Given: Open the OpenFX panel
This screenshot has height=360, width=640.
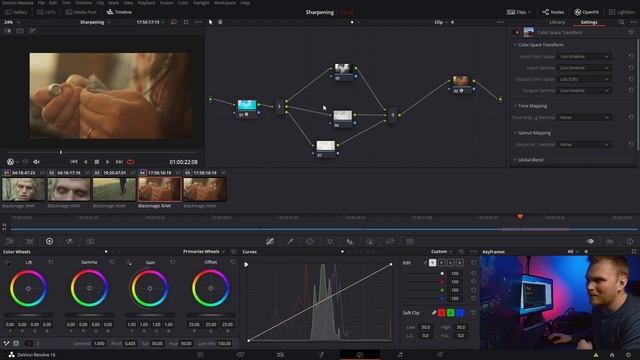Looking at the screenshot, I should coord(587,12).
